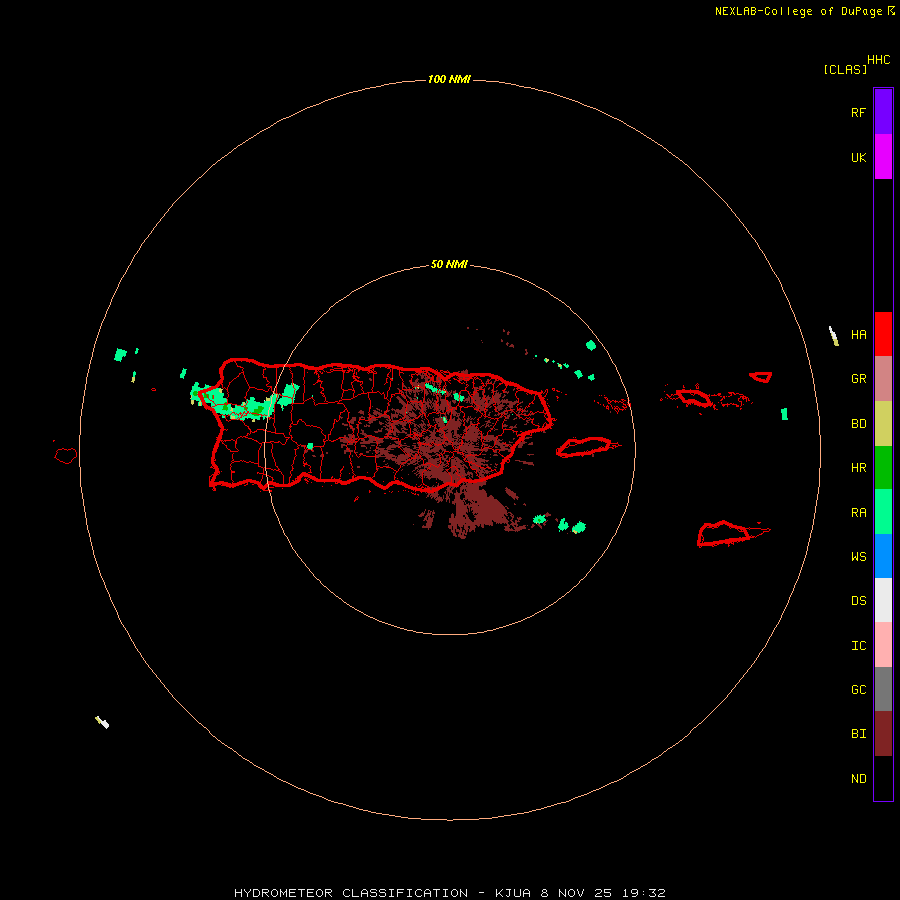900x900 pixels.
Task: Click the GC legend label
Action: coord(858,689)
